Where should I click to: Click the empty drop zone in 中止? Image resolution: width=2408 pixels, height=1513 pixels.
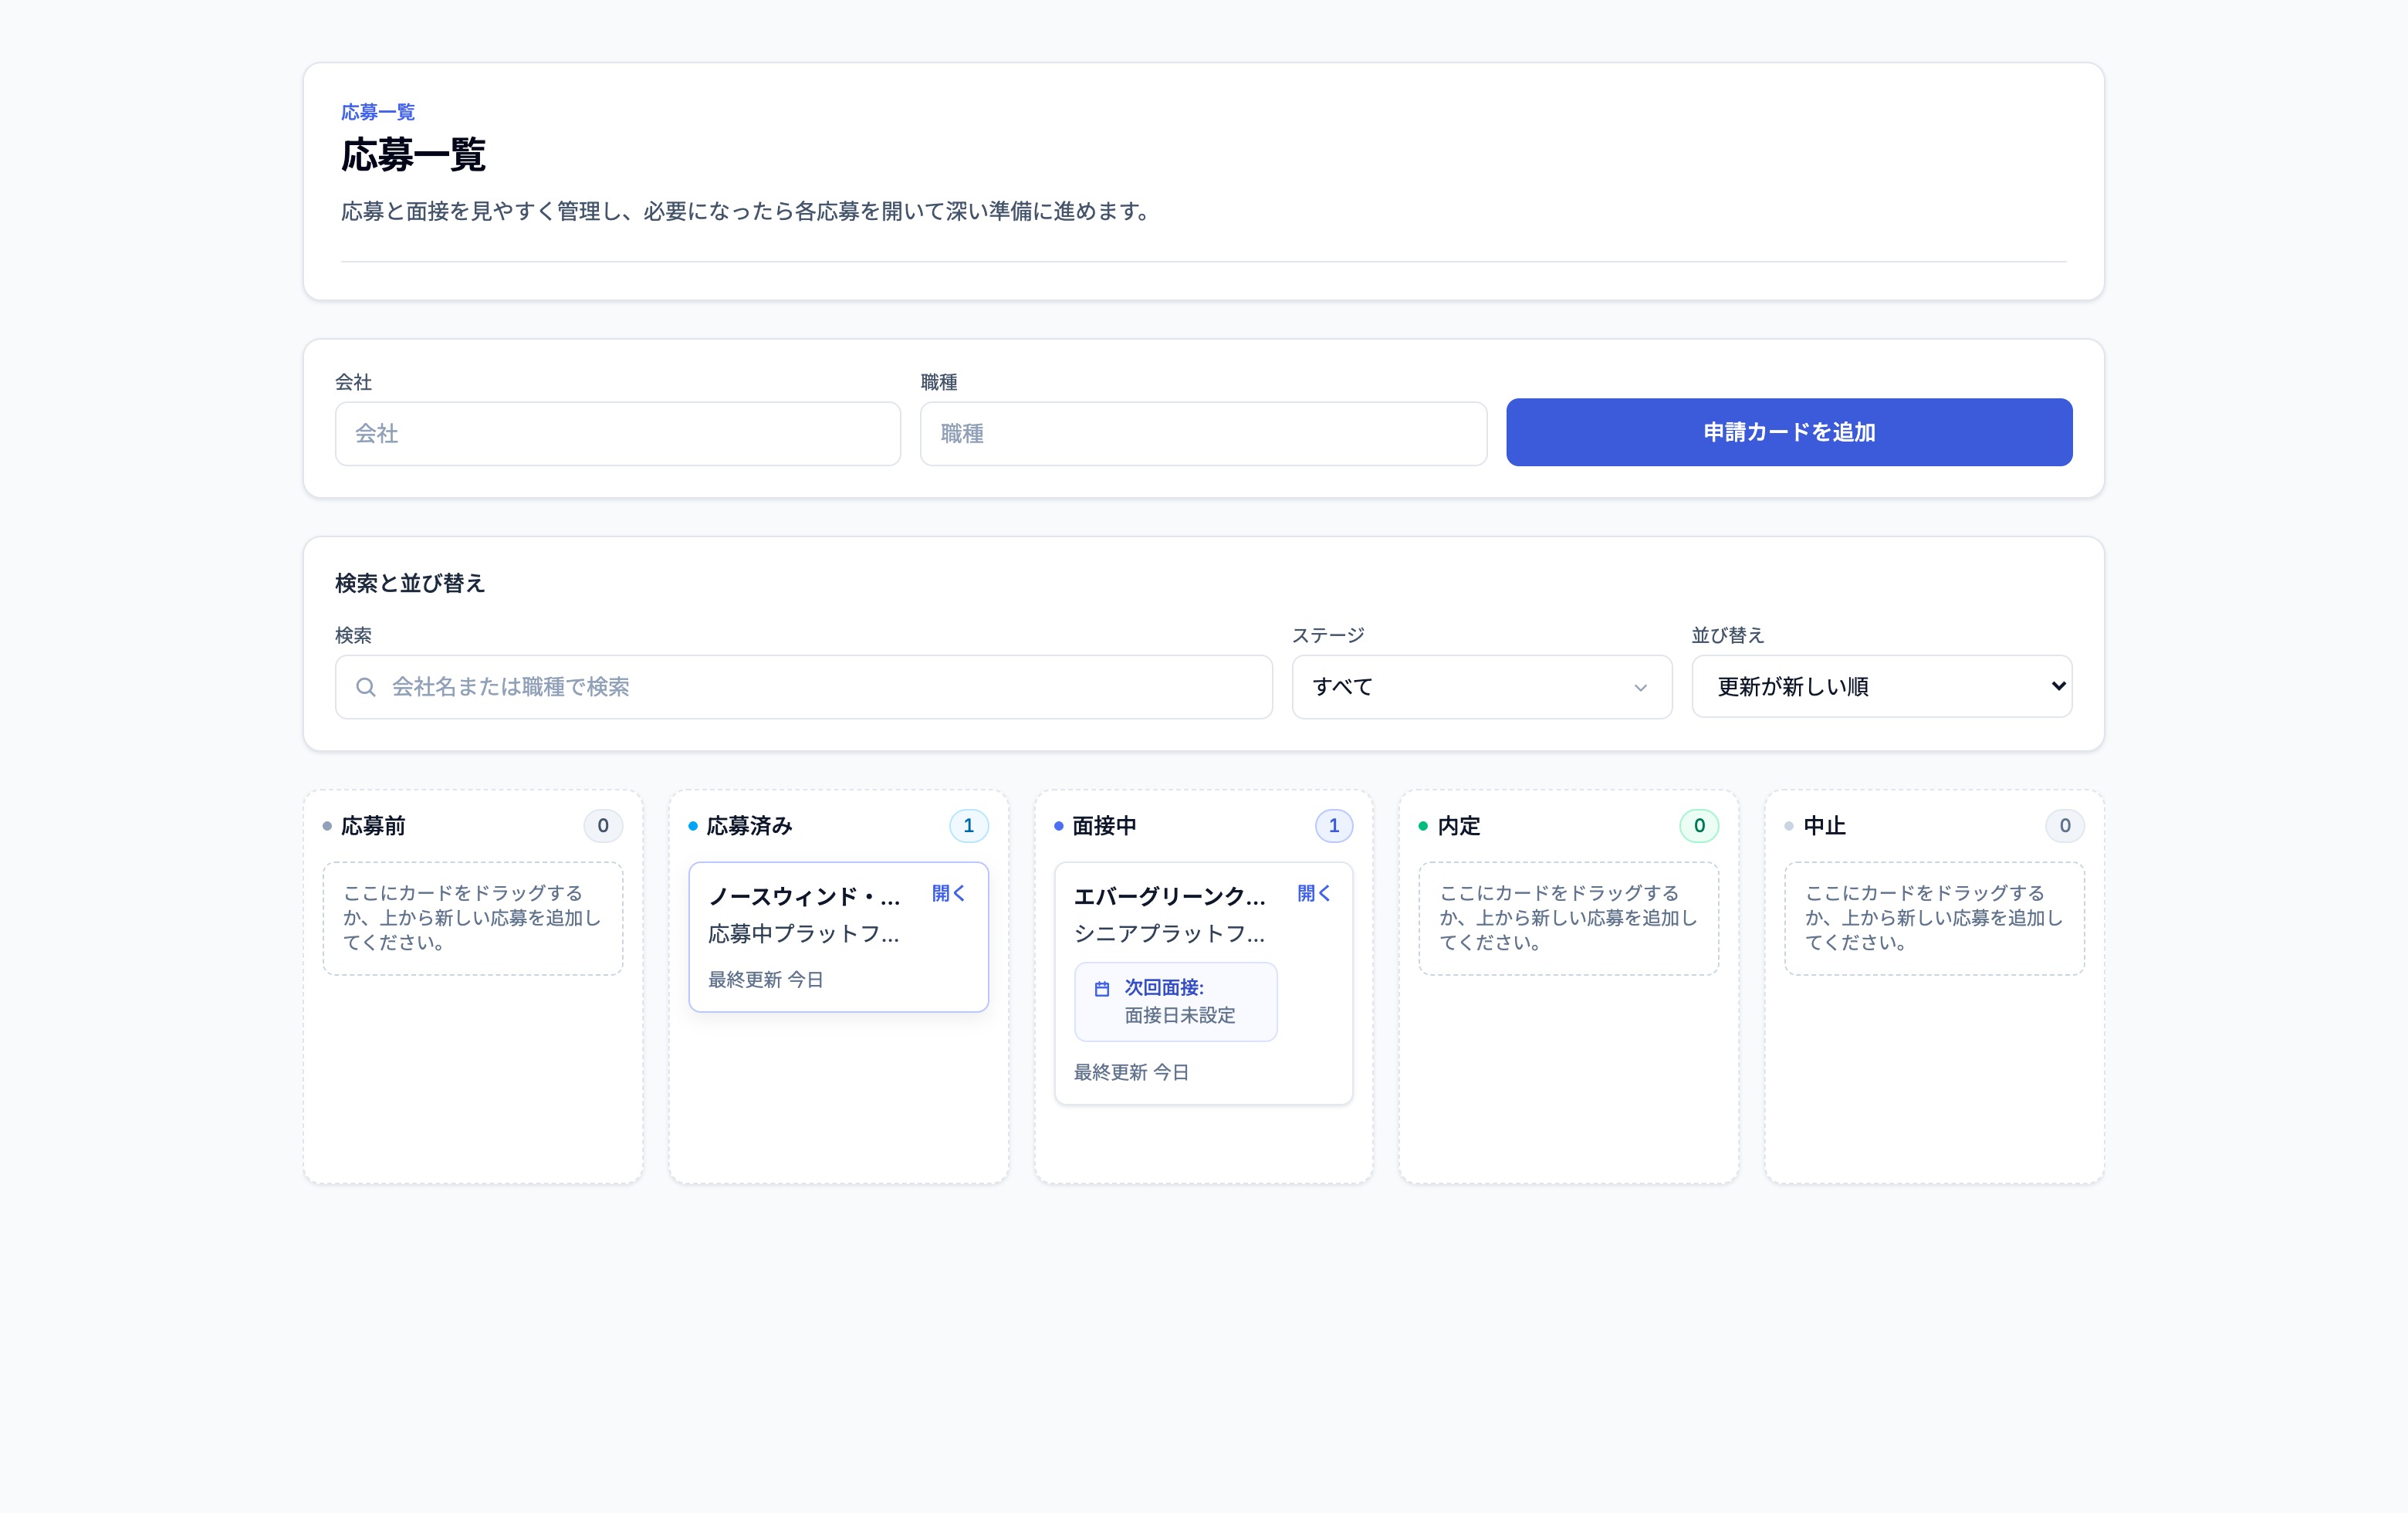click(1934, 918)
